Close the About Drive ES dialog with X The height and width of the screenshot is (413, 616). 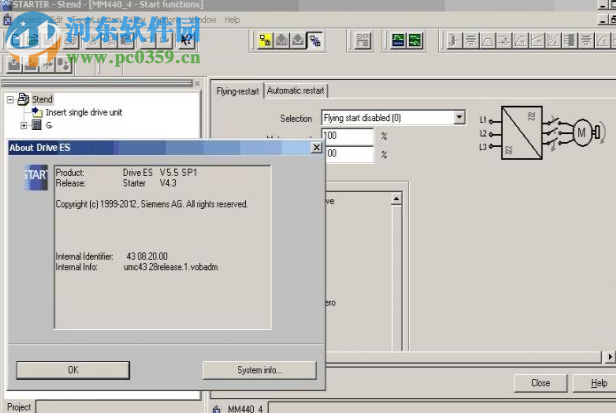point(316,147)
